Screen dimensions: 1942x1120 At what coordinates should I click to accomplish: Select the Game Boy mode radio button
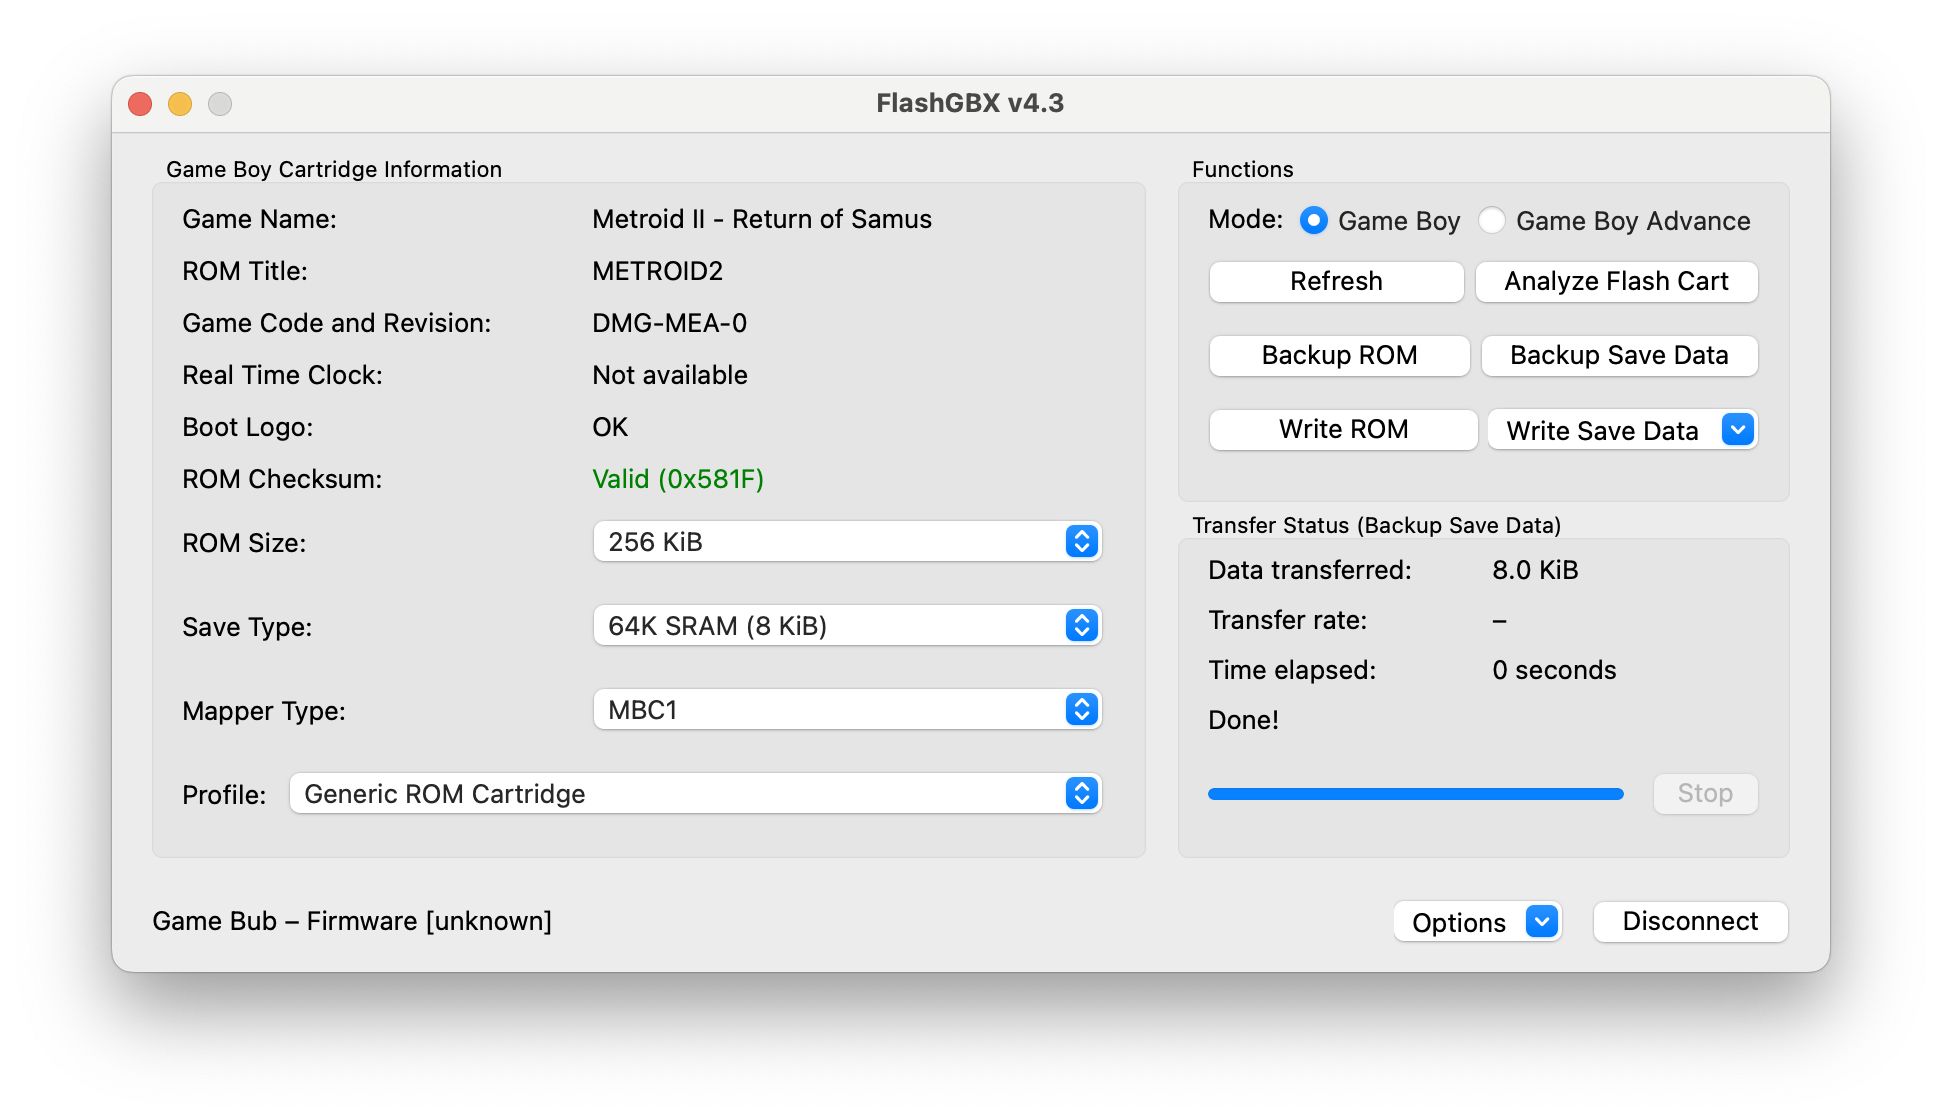point(1314,221)
